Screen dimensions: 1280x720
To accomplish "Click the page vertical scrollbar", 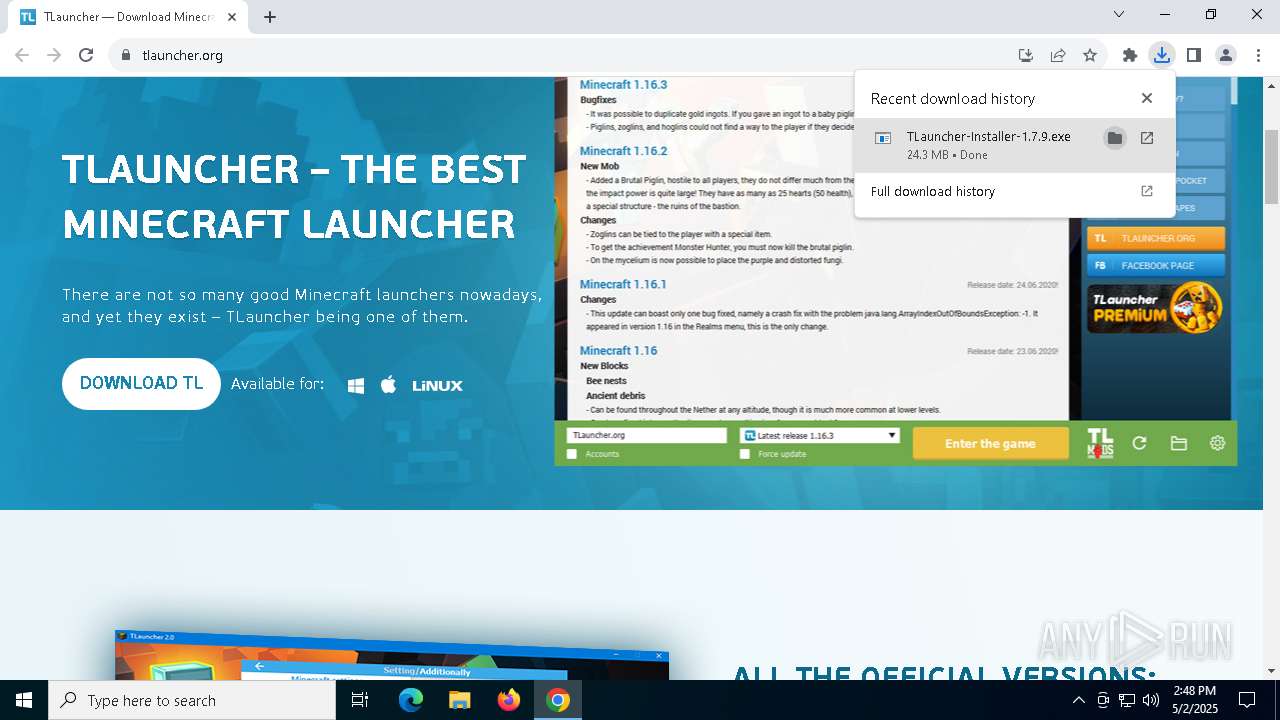I will pyautogui.click(x=1271, y=165).
